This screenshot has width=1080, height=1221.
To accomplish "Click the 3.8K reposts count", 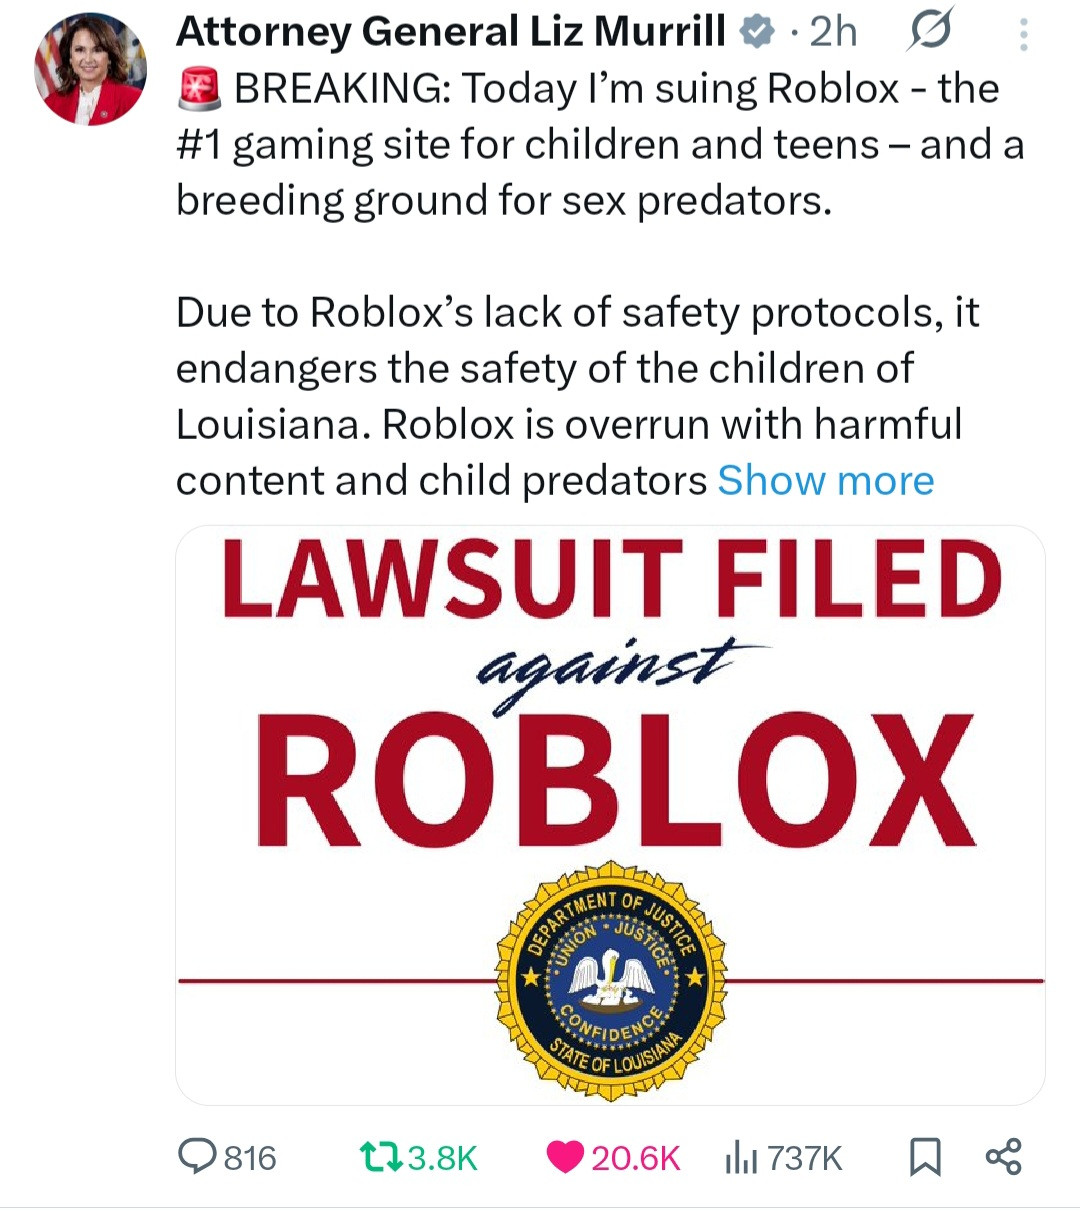I will point(442,1158).
